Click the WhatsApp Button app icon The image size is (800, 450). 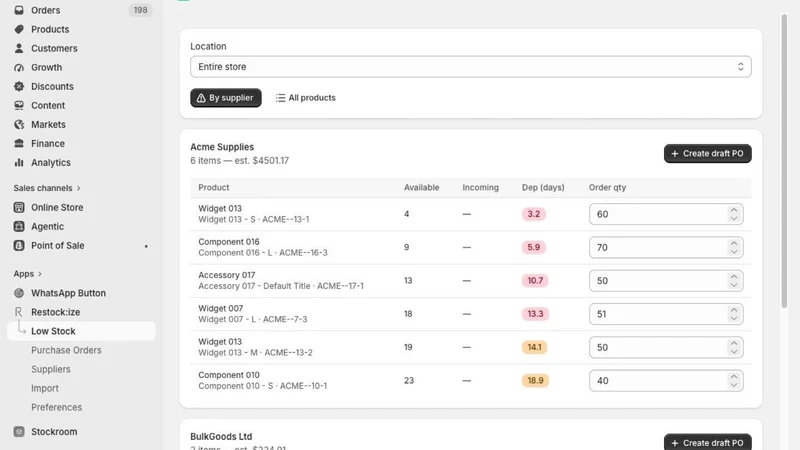[x=19, y=293]
